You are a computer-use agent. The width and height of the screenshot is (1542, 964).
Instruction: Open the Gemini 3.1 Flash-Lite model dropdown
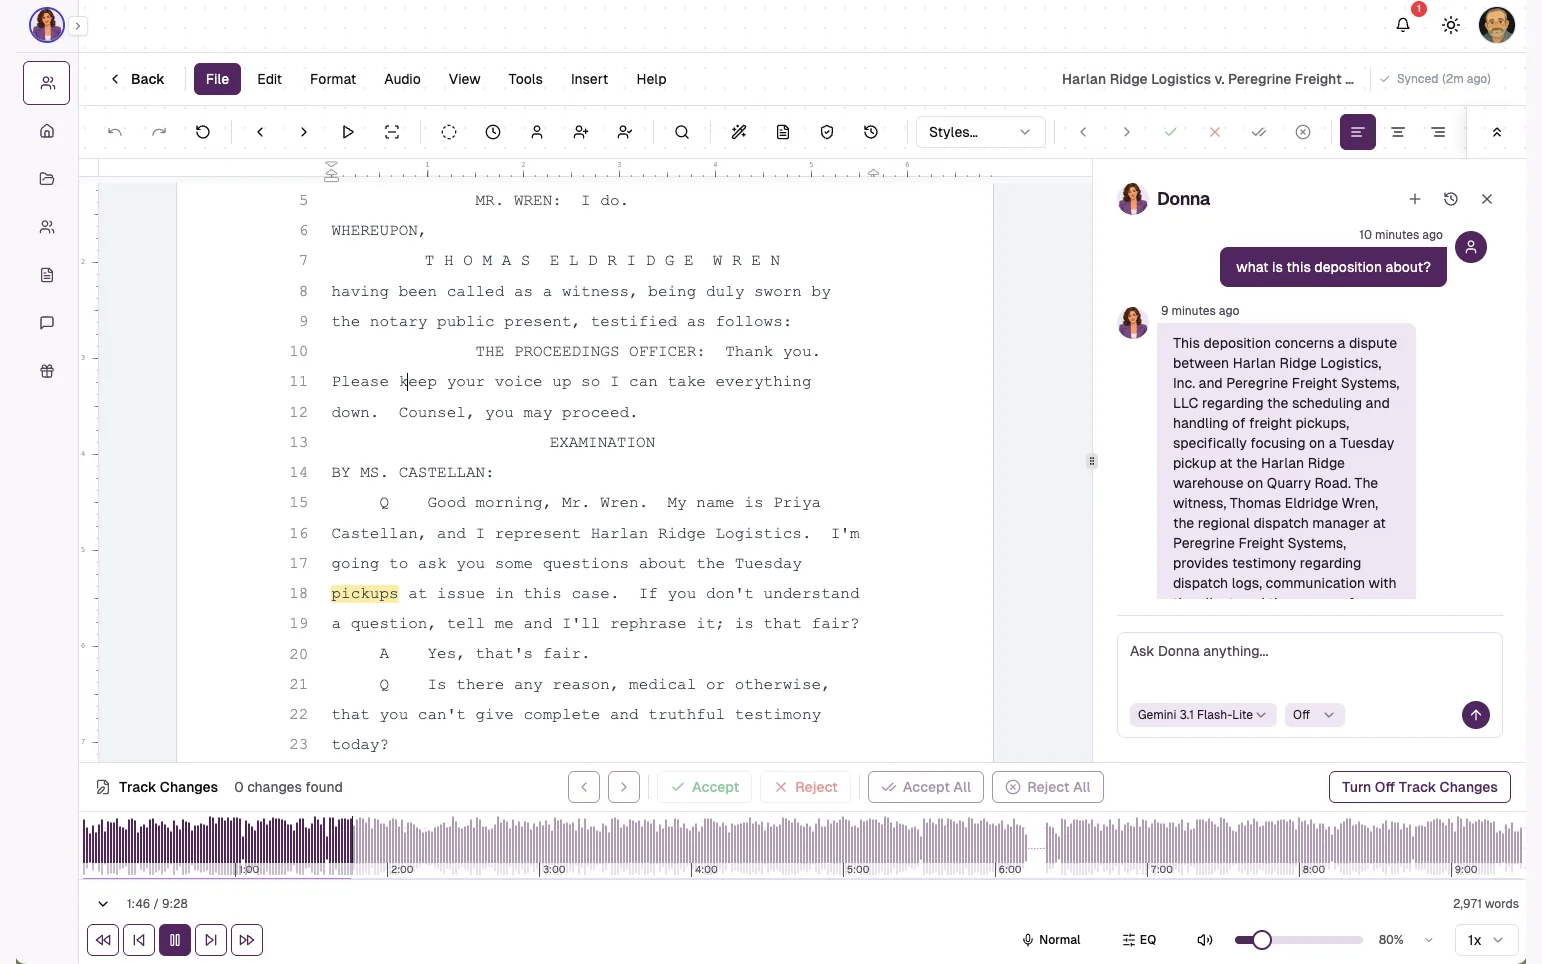(1203, 715)
